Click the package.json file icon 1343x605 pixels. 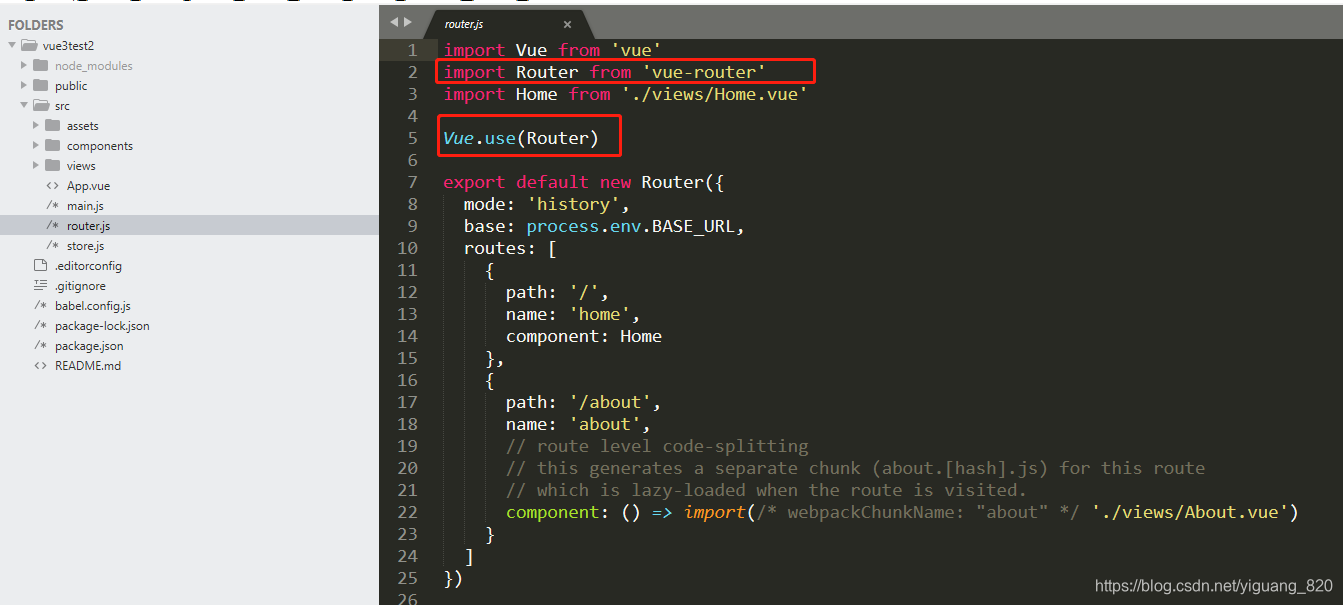(38, 345)
